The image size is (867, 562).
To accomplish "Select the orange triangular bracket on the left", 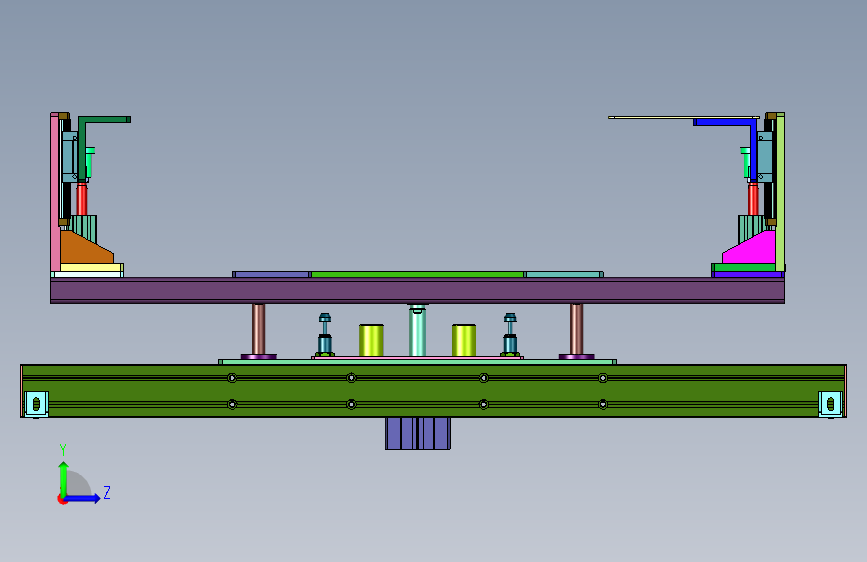I will [85, 248].
